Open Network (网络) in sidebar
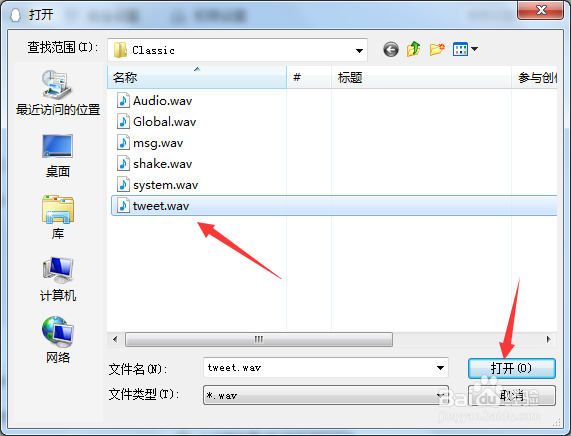 [x=58, y=340]
